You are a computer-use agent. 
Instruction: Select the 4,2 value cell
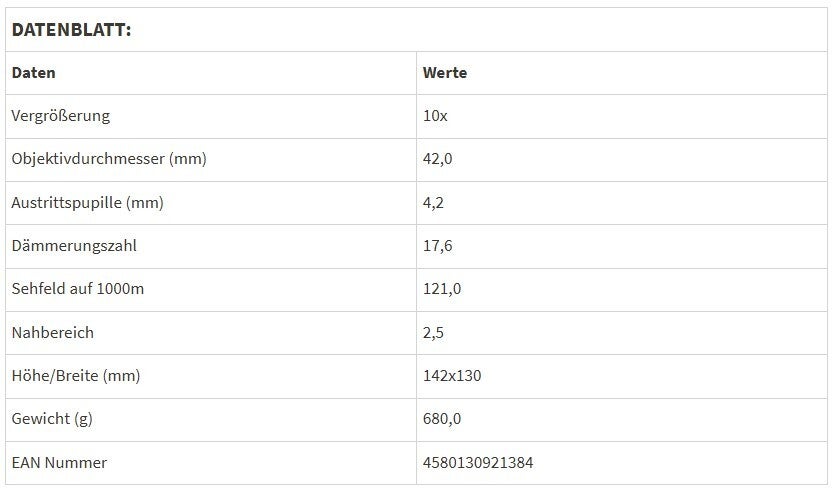pos(433,203)
